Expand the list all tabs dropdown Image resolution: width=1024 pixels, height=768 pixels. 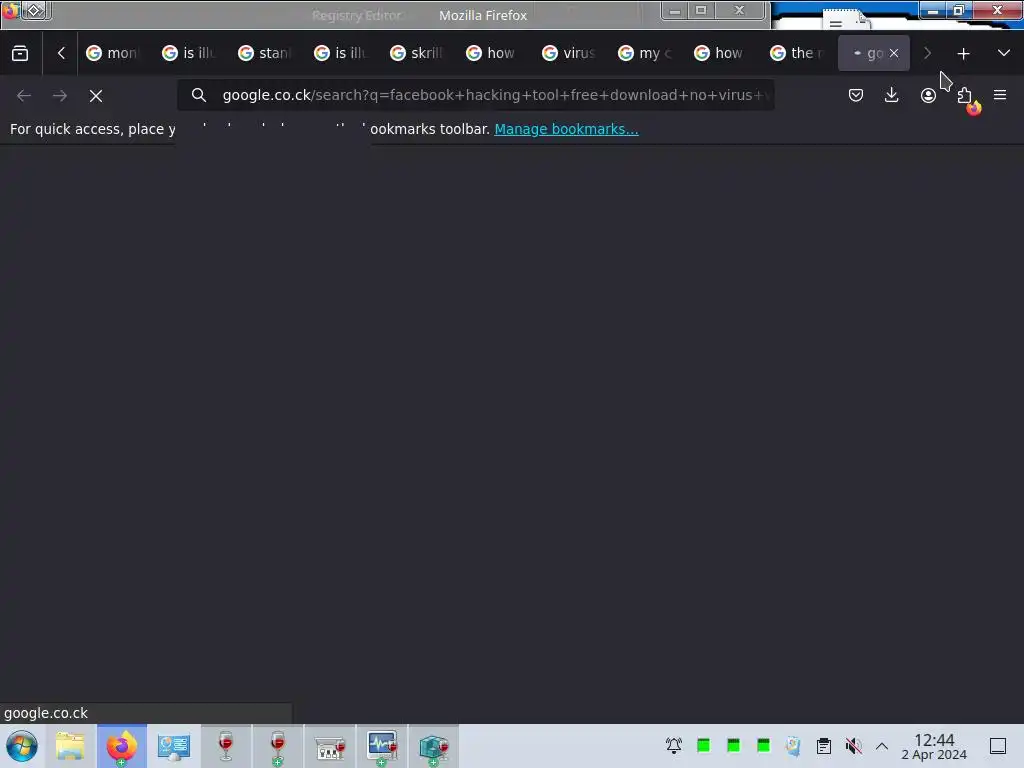tap(1004, 53)
